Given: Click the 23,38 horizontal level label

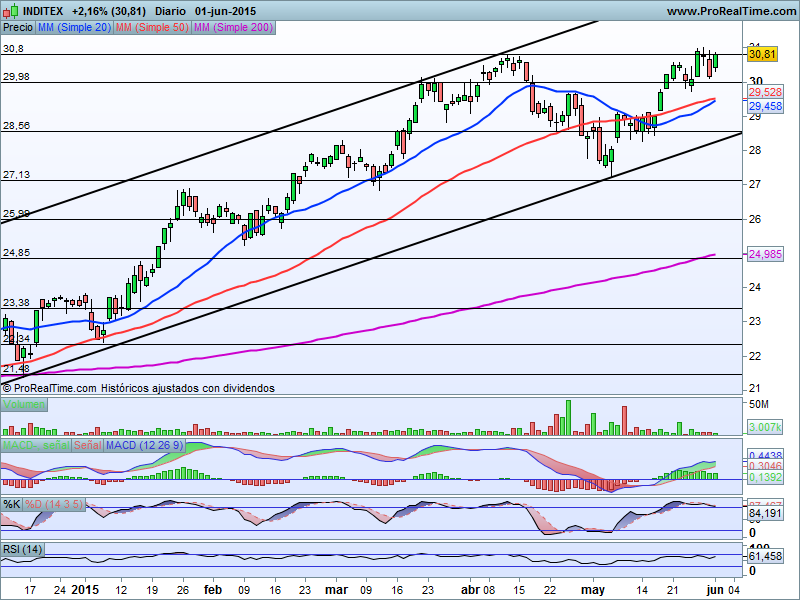Looking at the screenshot, I should (x=16, y=303).
